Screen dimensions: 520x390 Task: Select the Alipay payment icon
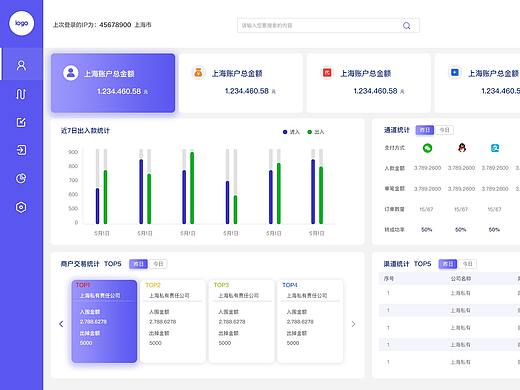click(x=495, y=148)
